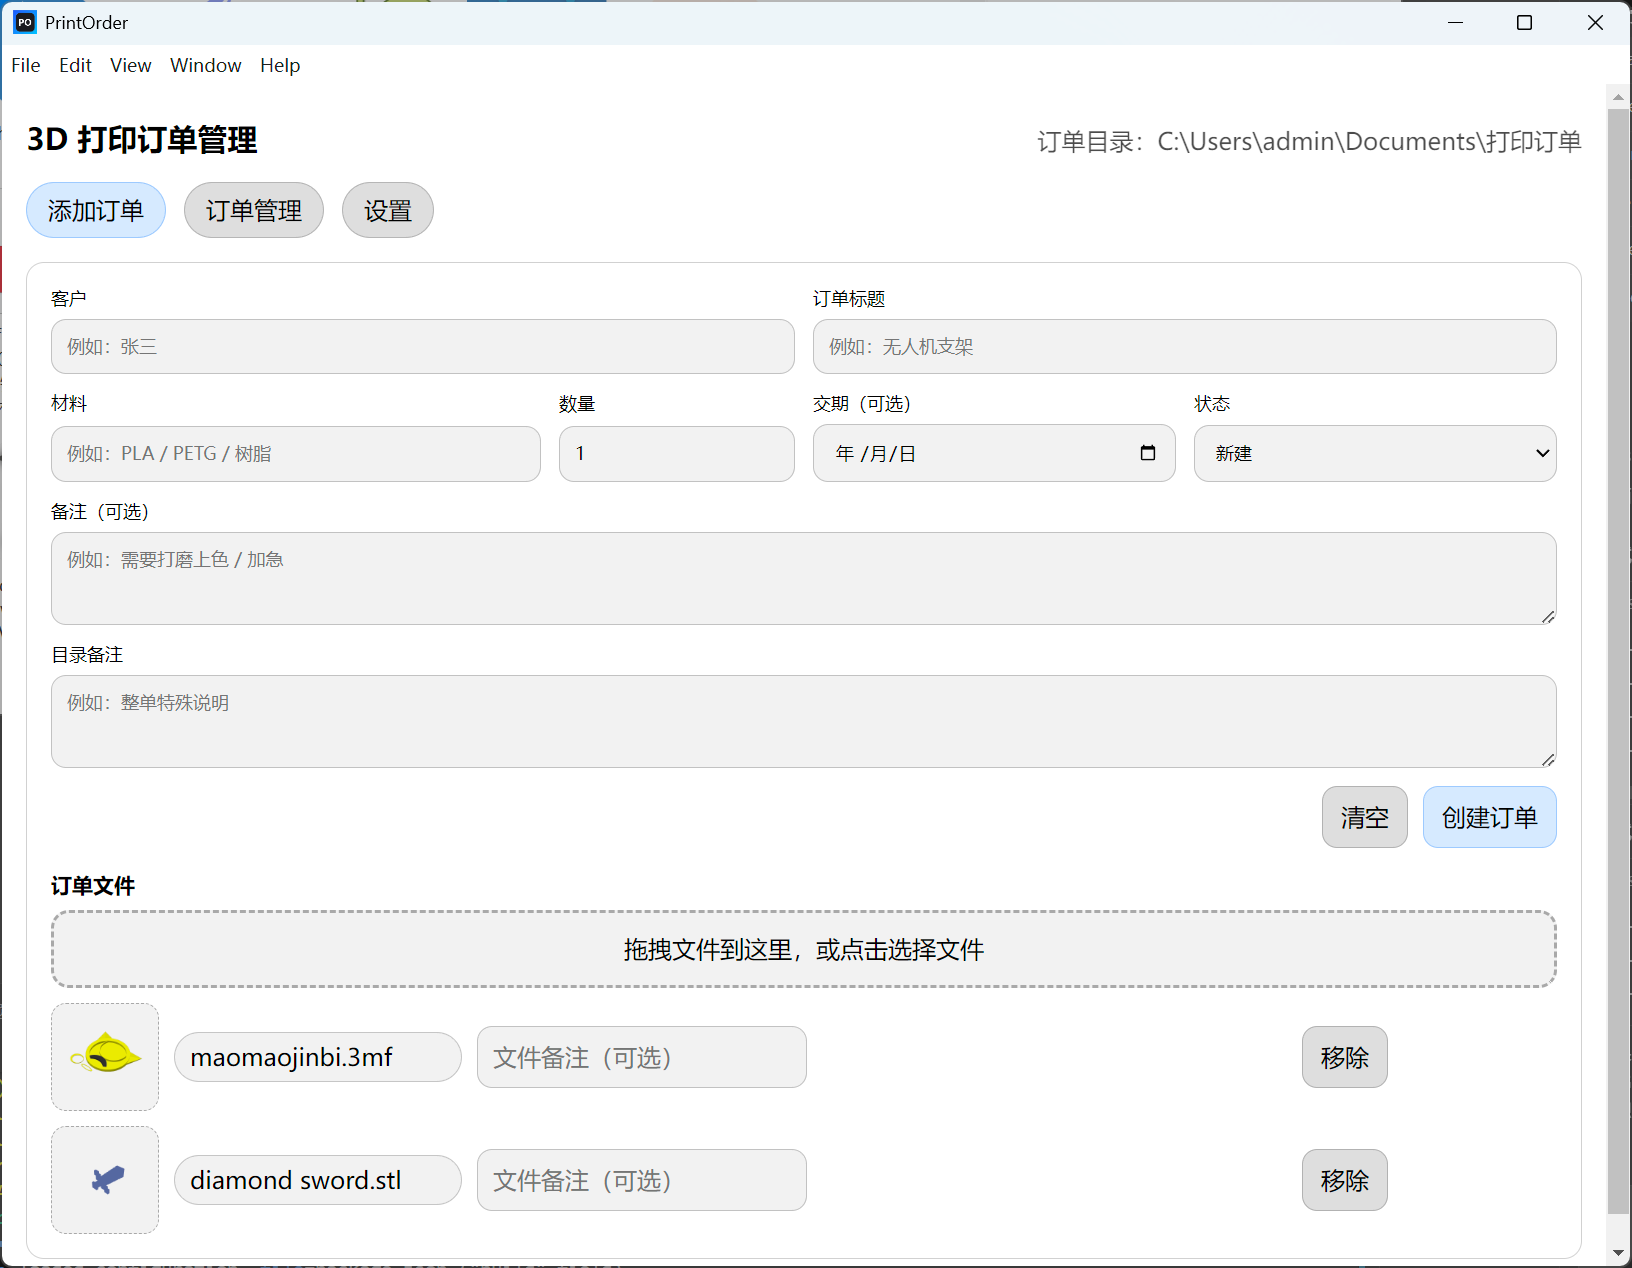Click the 材料 input field
The width and height of the screenshot is (1632, 1268).
(295, 454)
